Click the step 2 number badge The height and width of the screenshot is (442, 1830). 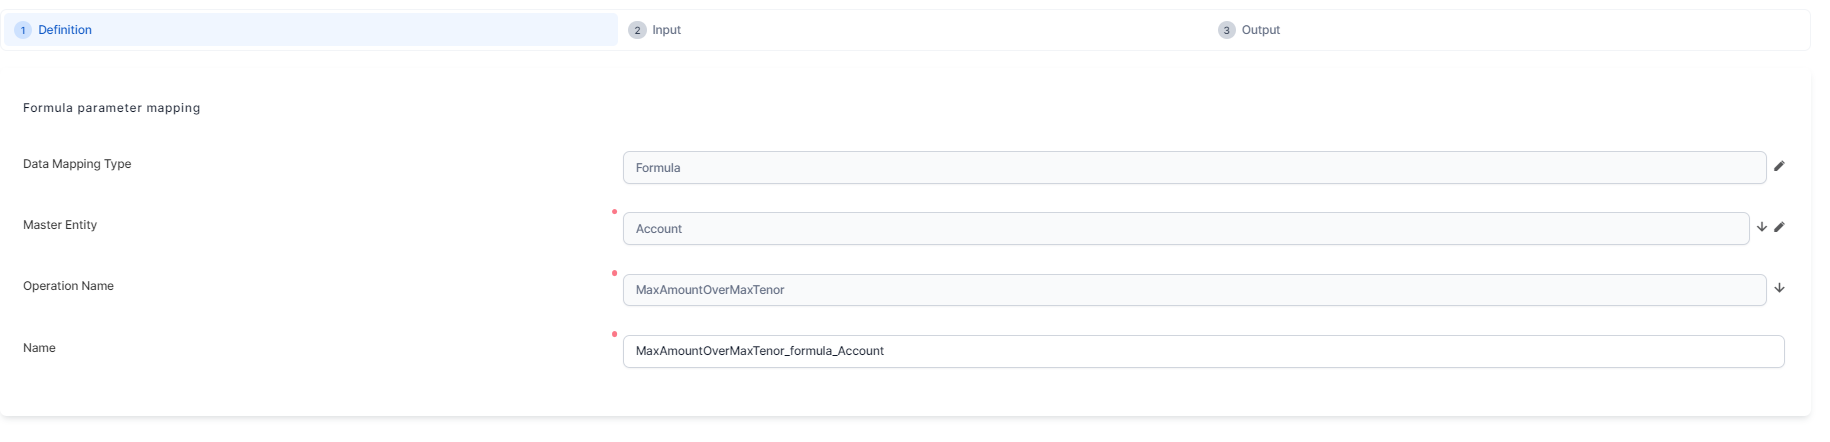[637, 30]
